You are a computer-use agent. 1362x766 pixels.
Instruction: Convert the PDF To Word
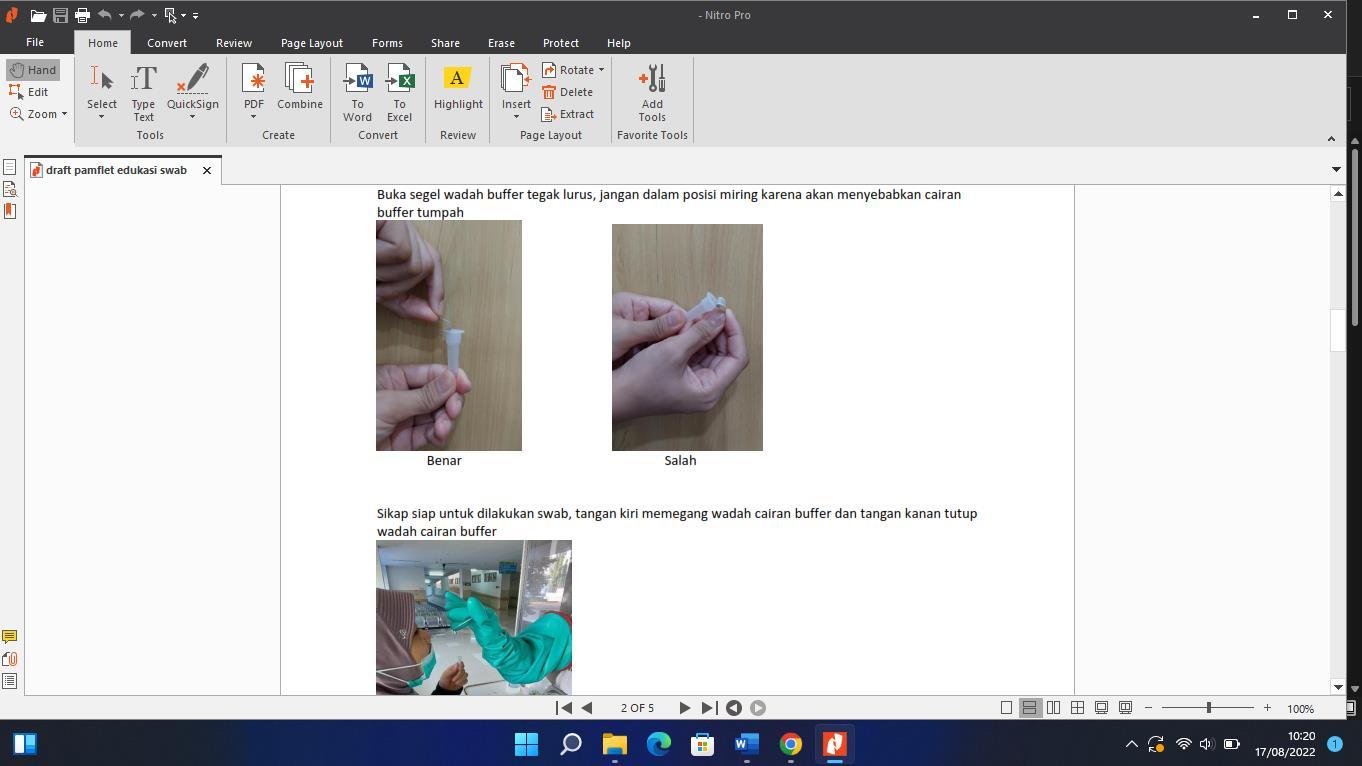click(x=357, y=93)
